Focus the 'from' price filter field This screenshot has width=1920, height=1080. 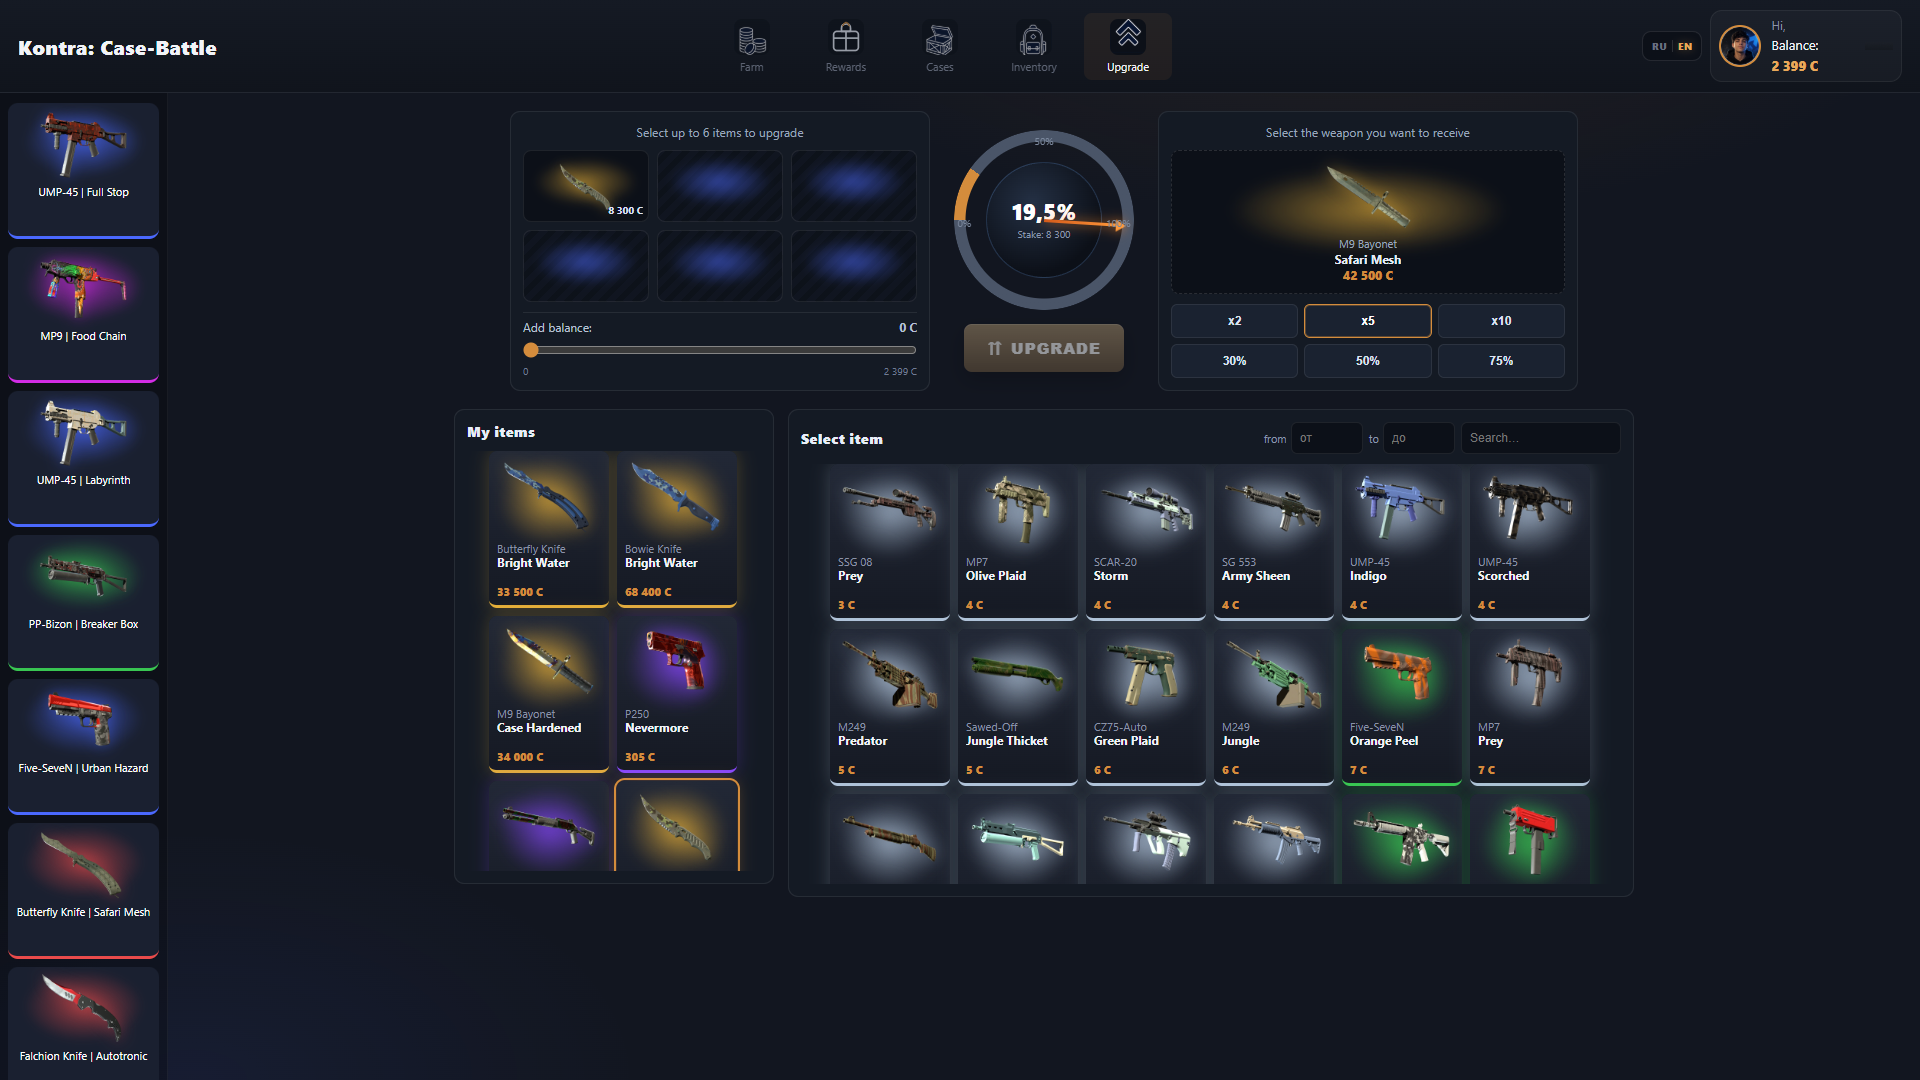point(1327,438)
